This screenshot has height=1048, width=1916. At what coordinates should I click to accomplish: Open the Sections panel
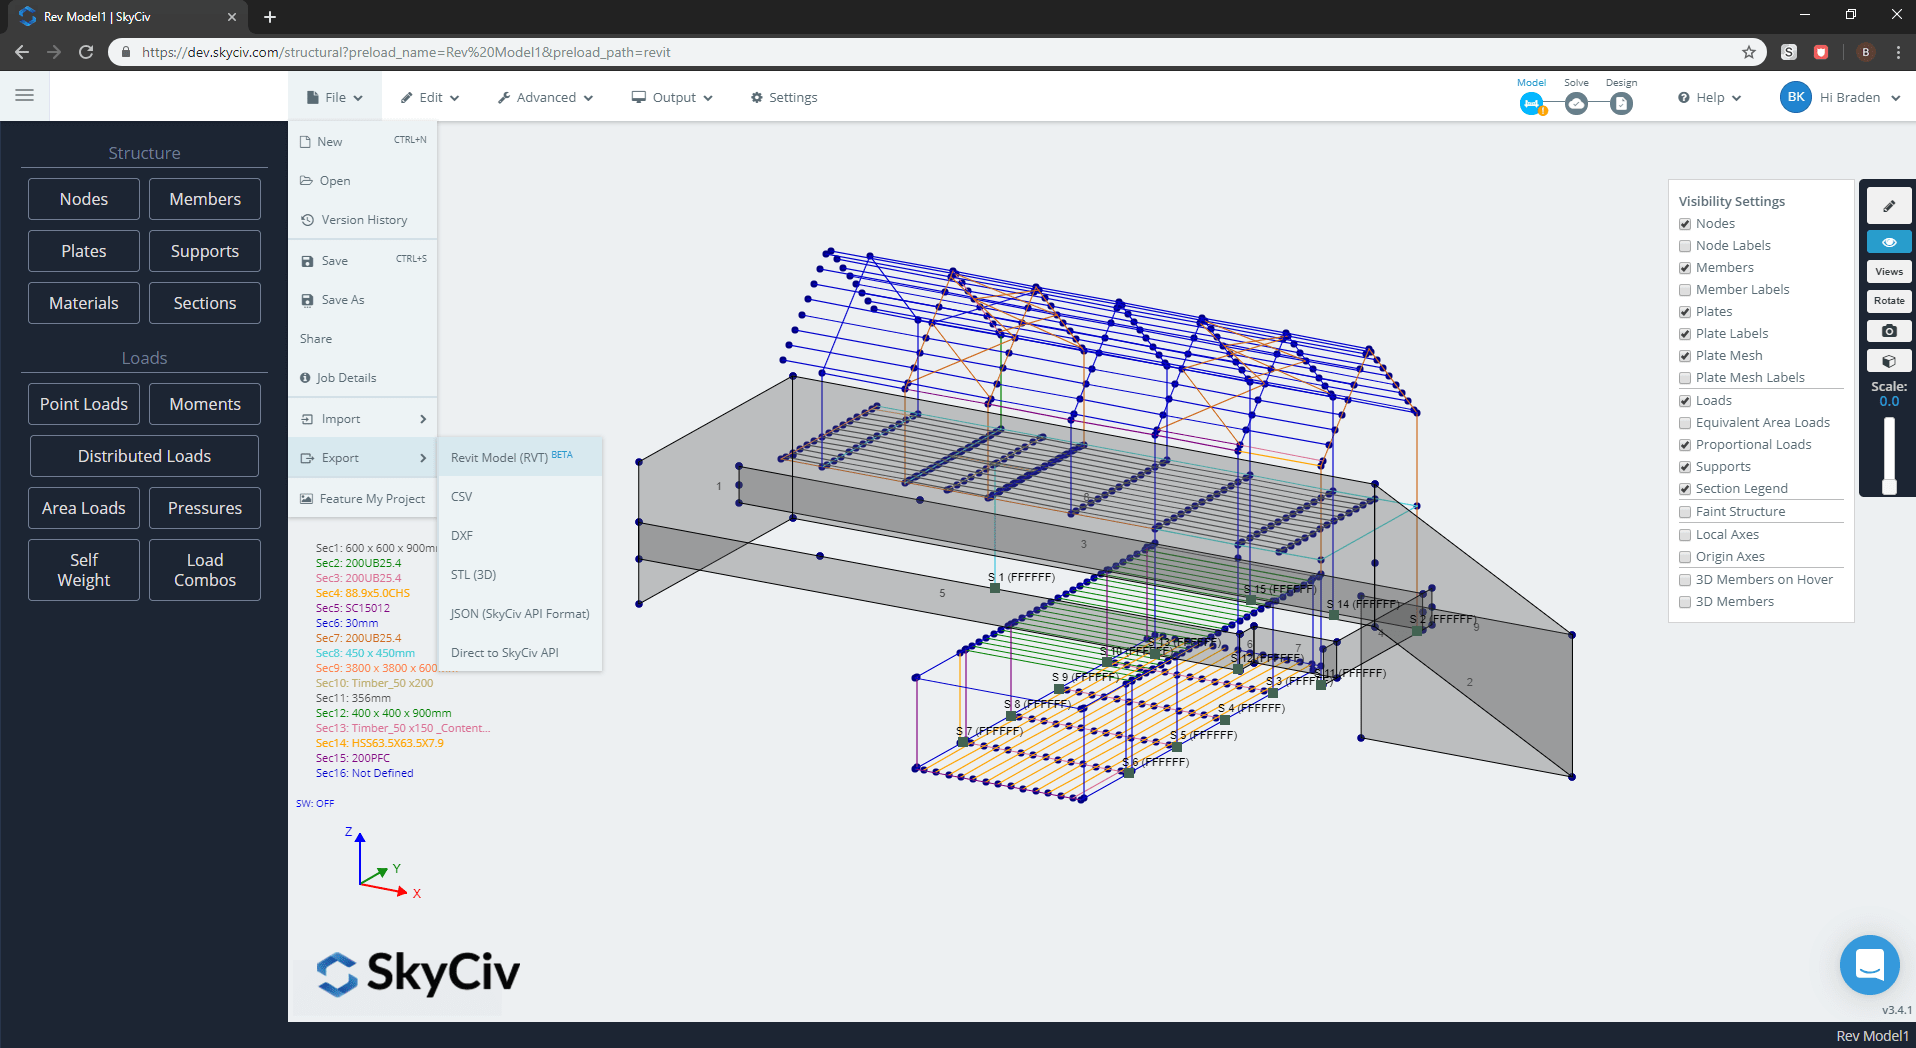coord(204,302)
